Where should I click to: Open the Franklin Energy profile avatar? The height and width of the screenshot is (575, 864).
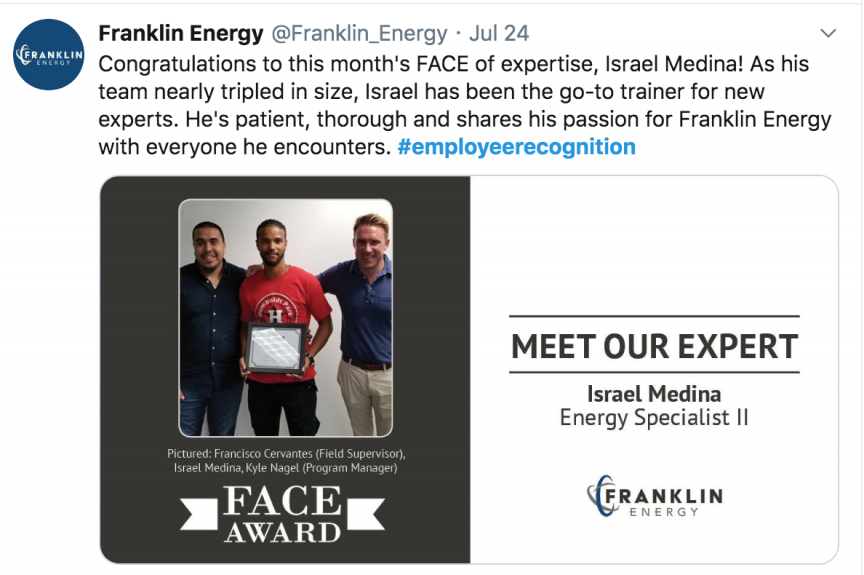click(48, 55)
